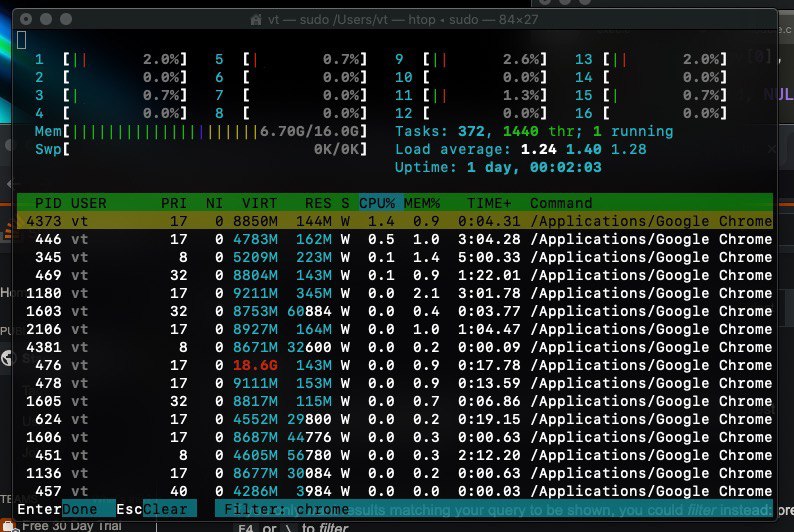Click the CPU 11 meter showing 1.3%
The image size is (794, 532).
(471, 95)
